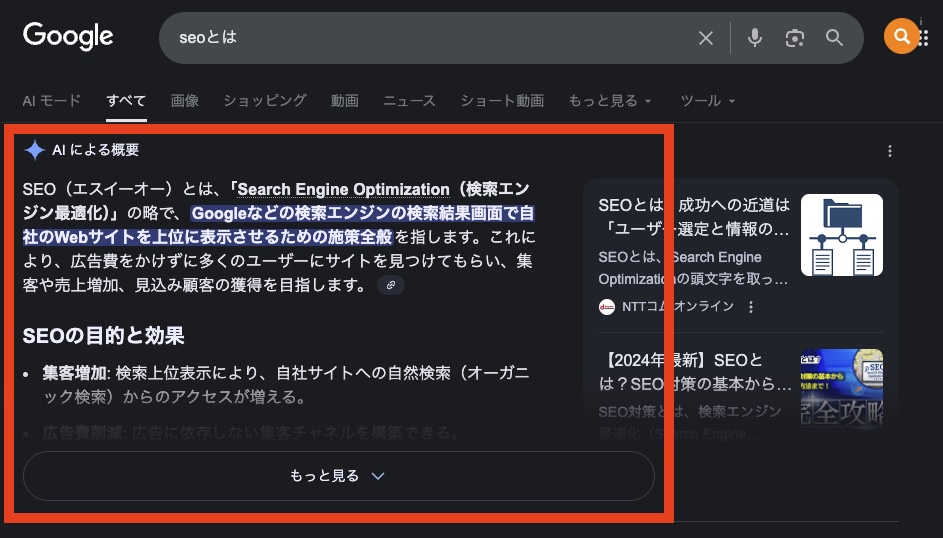Click the NTTコム オンライン favicon

(607, 307)
